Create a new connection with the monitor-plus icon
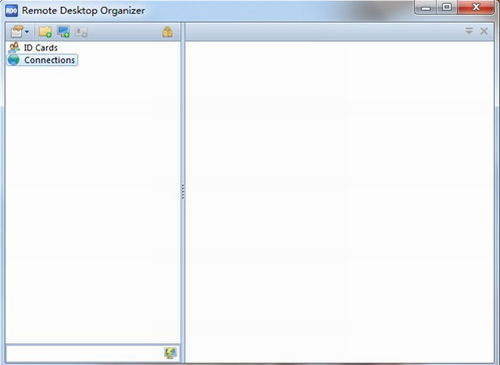 (x=63, y=32)
